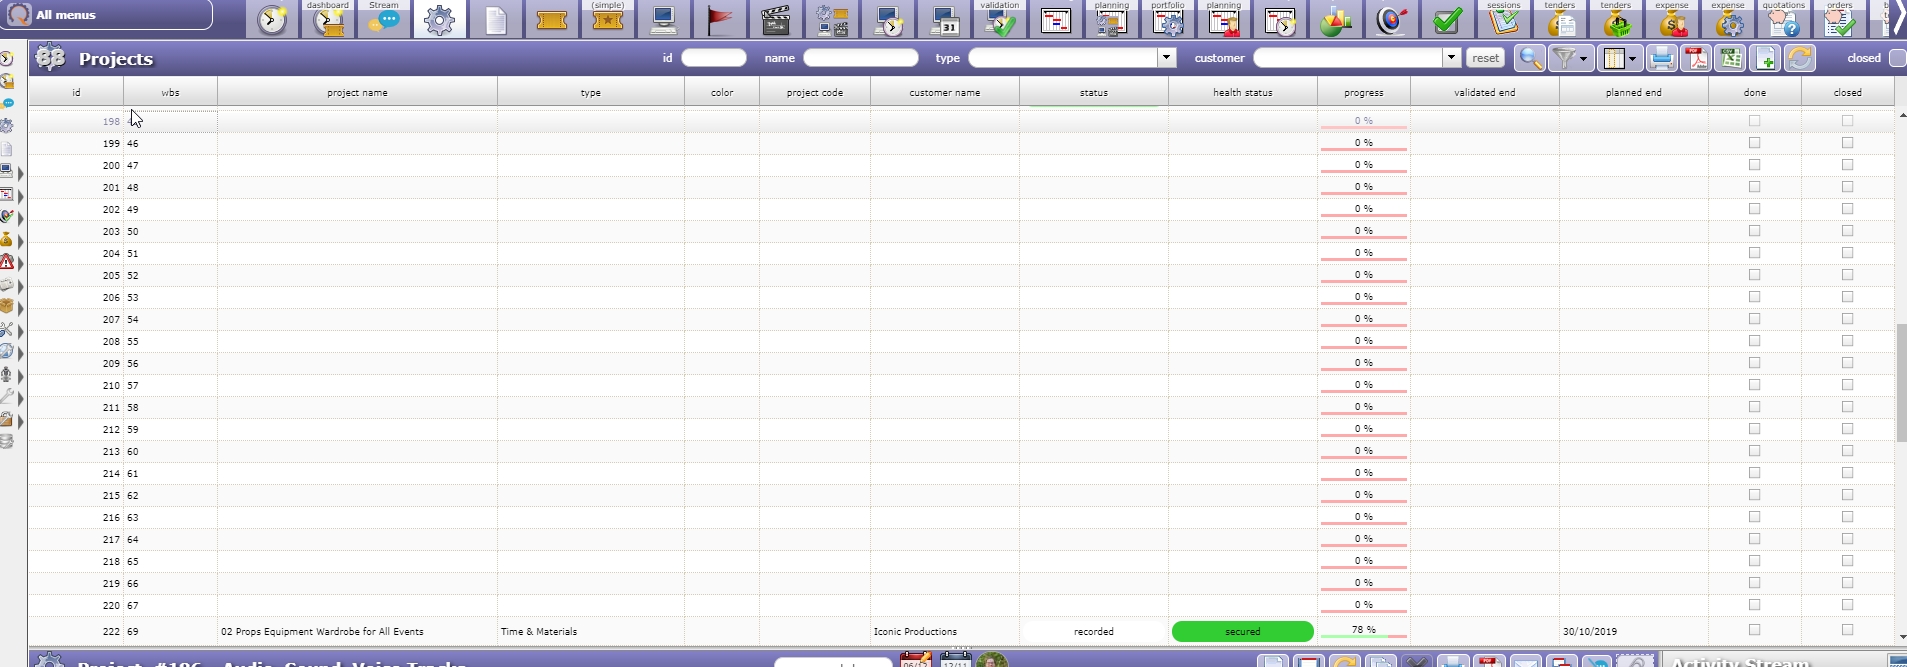Sort by planned end column header
This screenshot has height=667, width=1907.
1633,92
